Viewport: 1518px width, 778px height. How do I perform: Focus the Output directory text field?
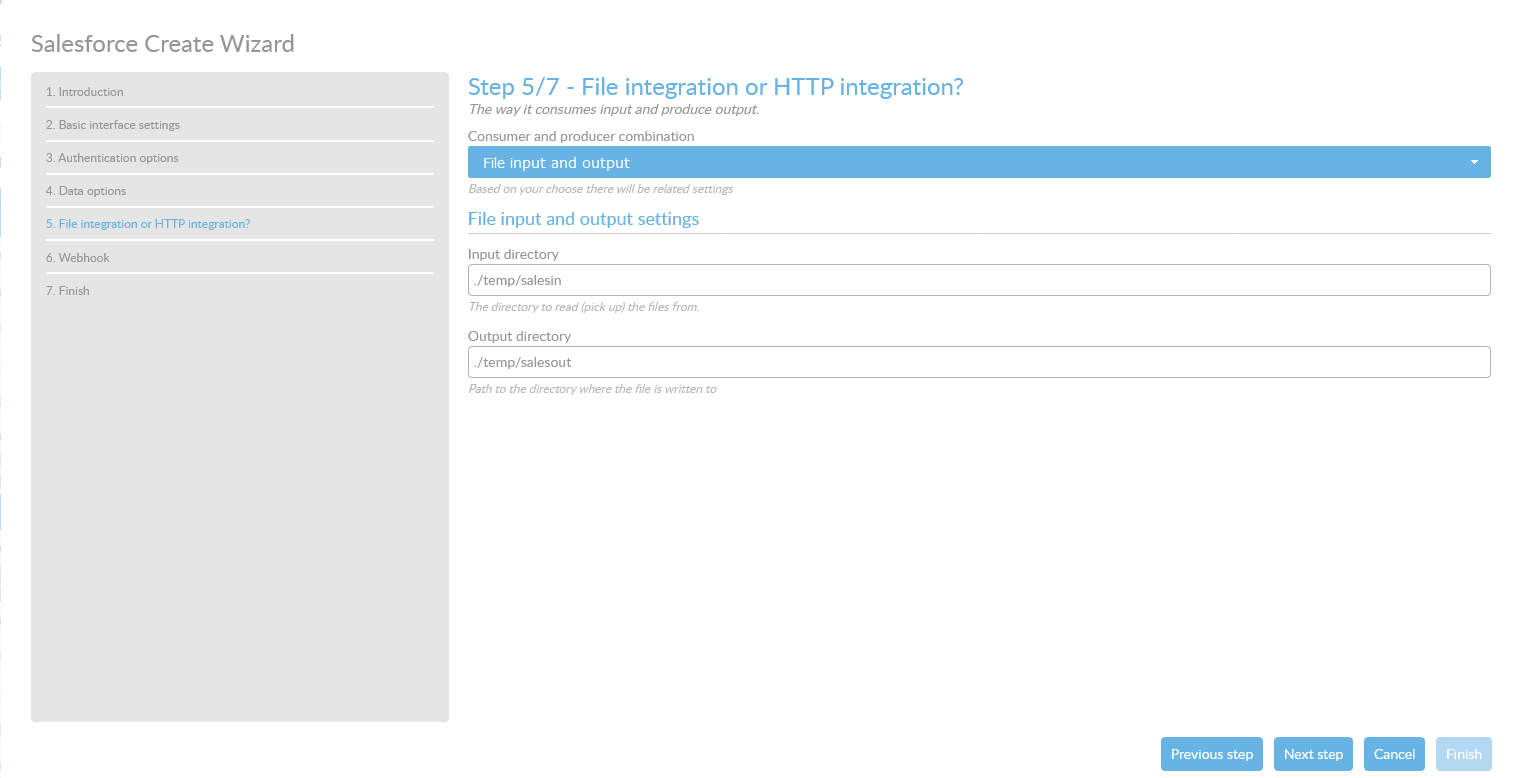pyautogui.click(x=978, y=362)
